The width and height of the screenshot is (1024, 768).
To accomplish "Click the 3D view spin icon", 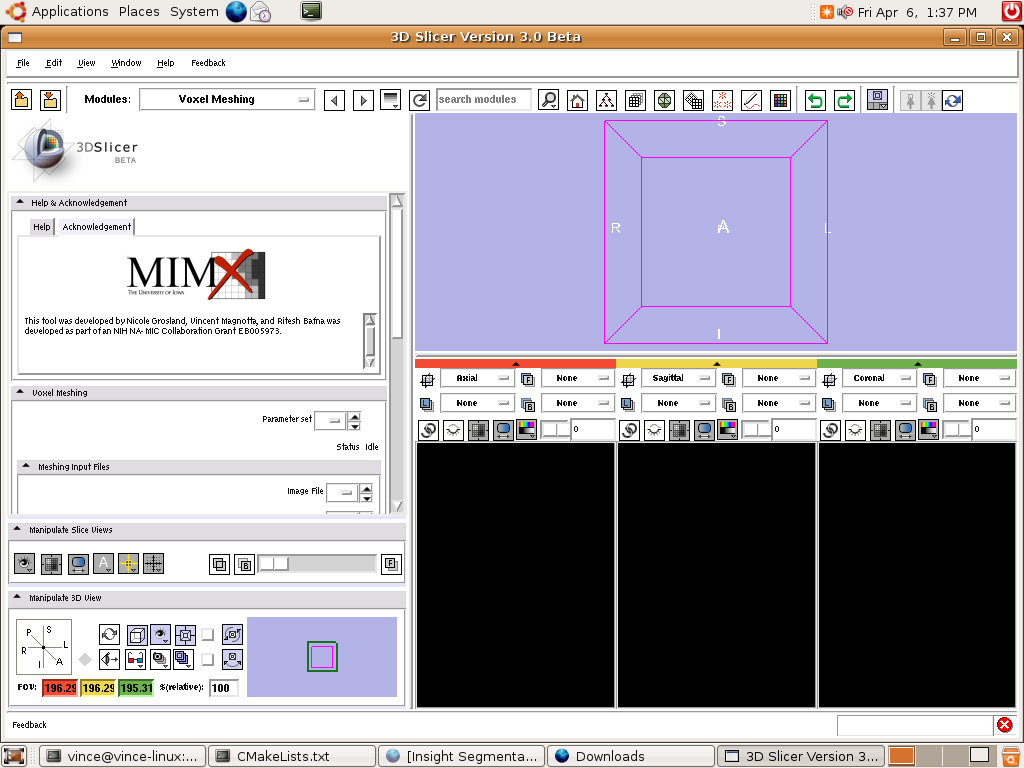I will [110, 634].
